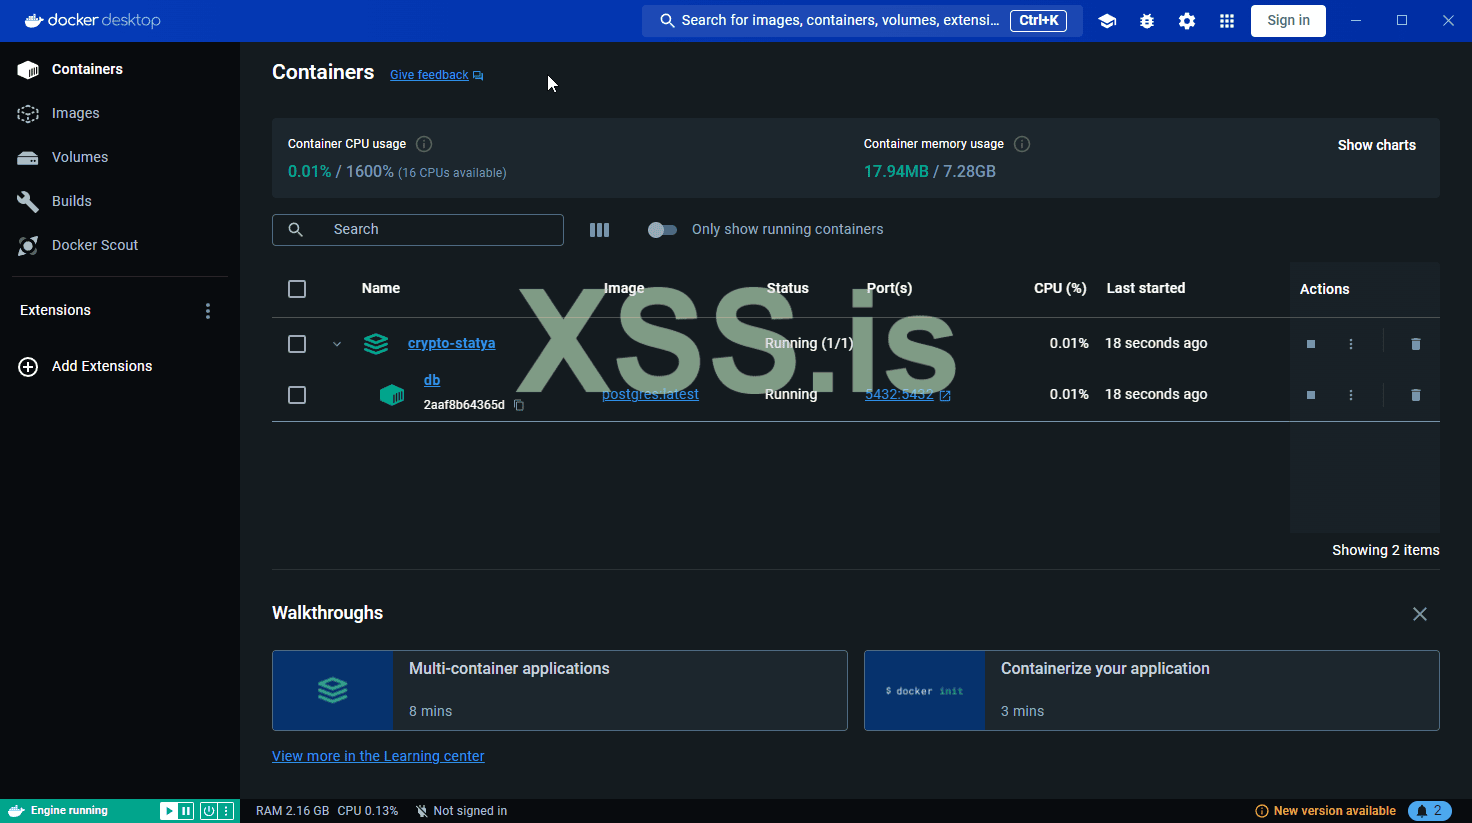Delete the db container
The height and width of the screenshot is (823, 1472).
[x=1416, y=395]
